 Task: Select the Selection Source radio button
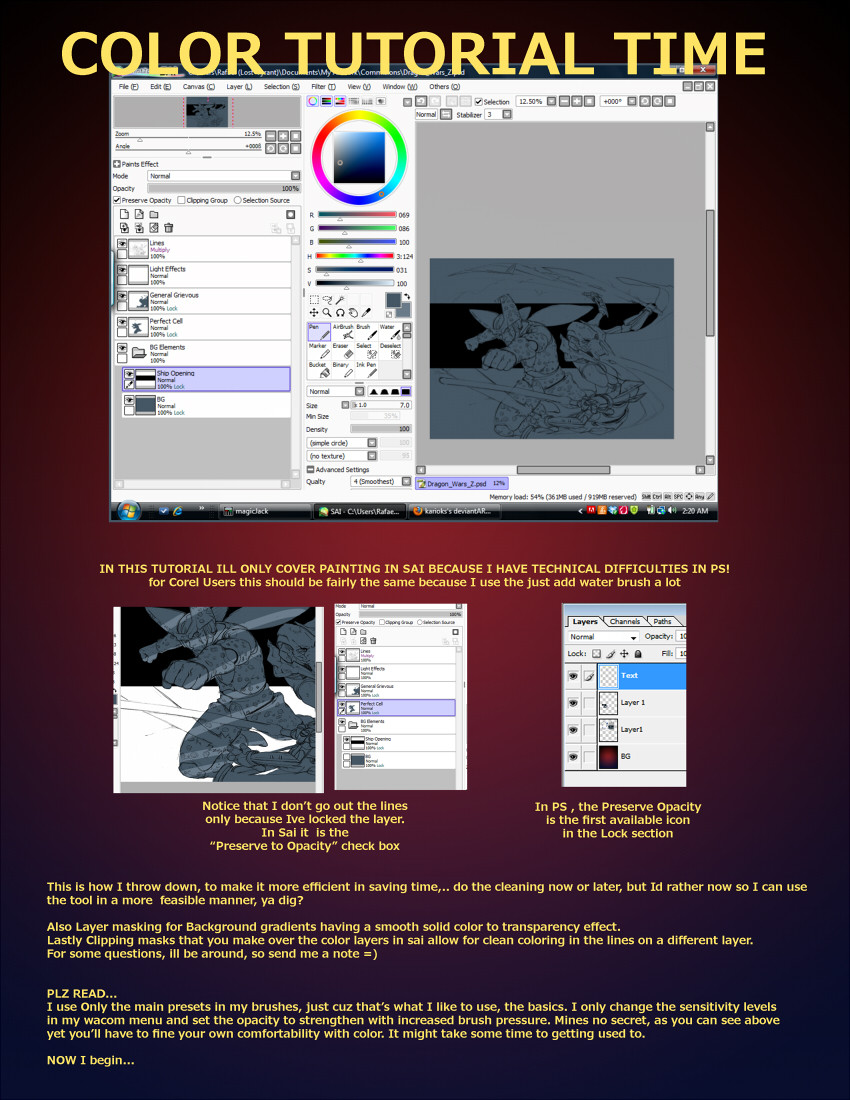tap(238, 201)
